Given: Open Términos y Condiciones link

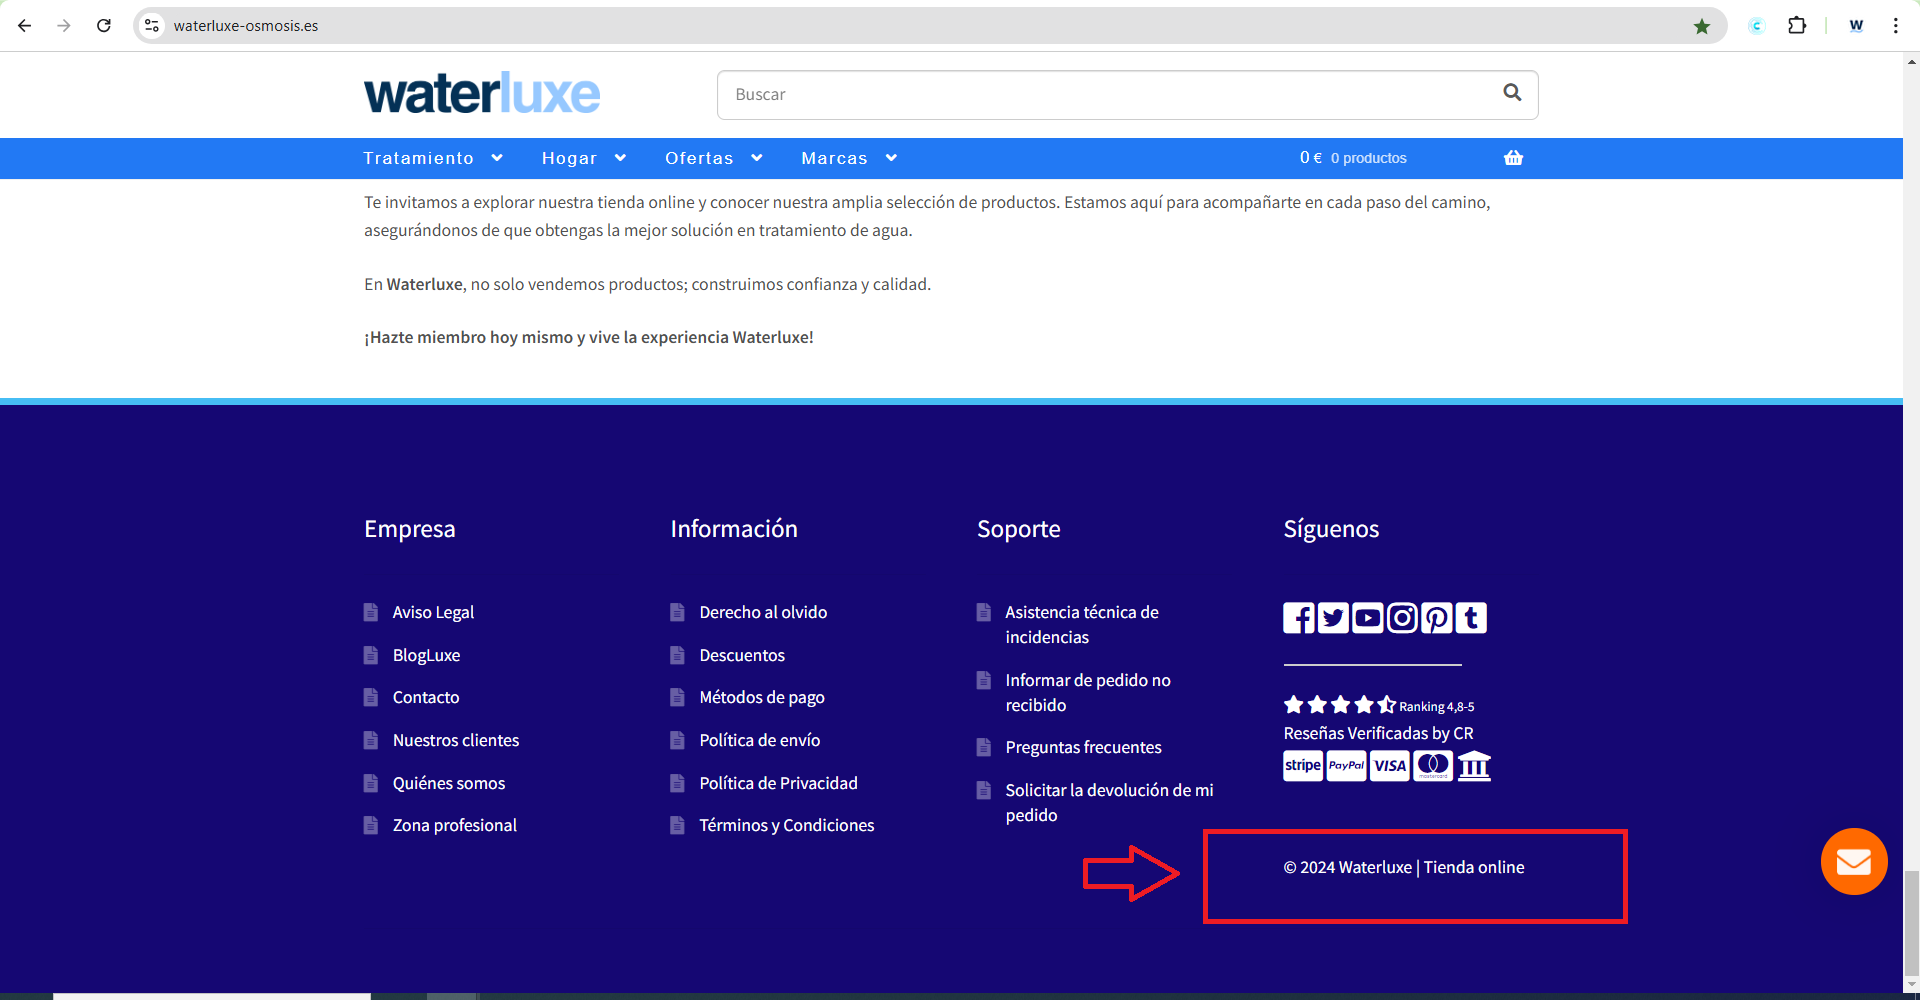Looking at the screenshot, I should pyautogui.click(x=787, y=825).
